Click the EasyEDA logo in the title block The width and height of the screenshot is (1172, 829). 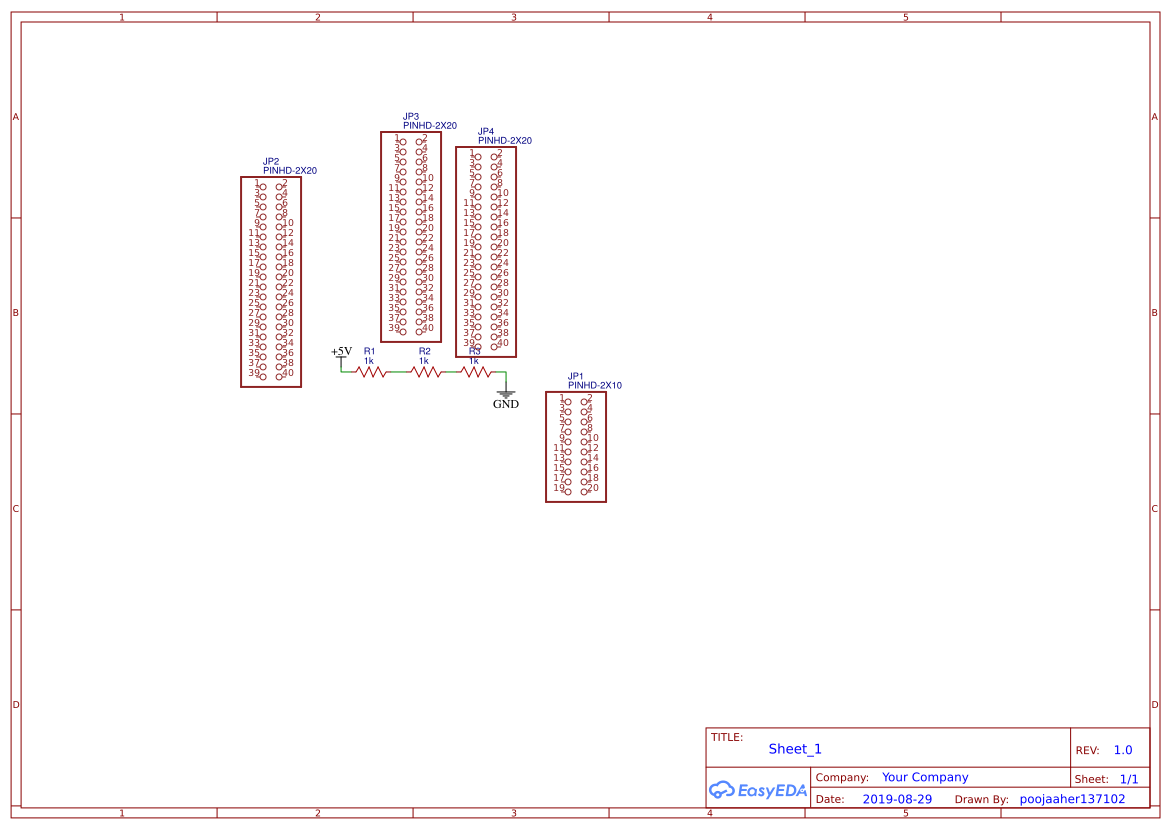coord(757,790)
